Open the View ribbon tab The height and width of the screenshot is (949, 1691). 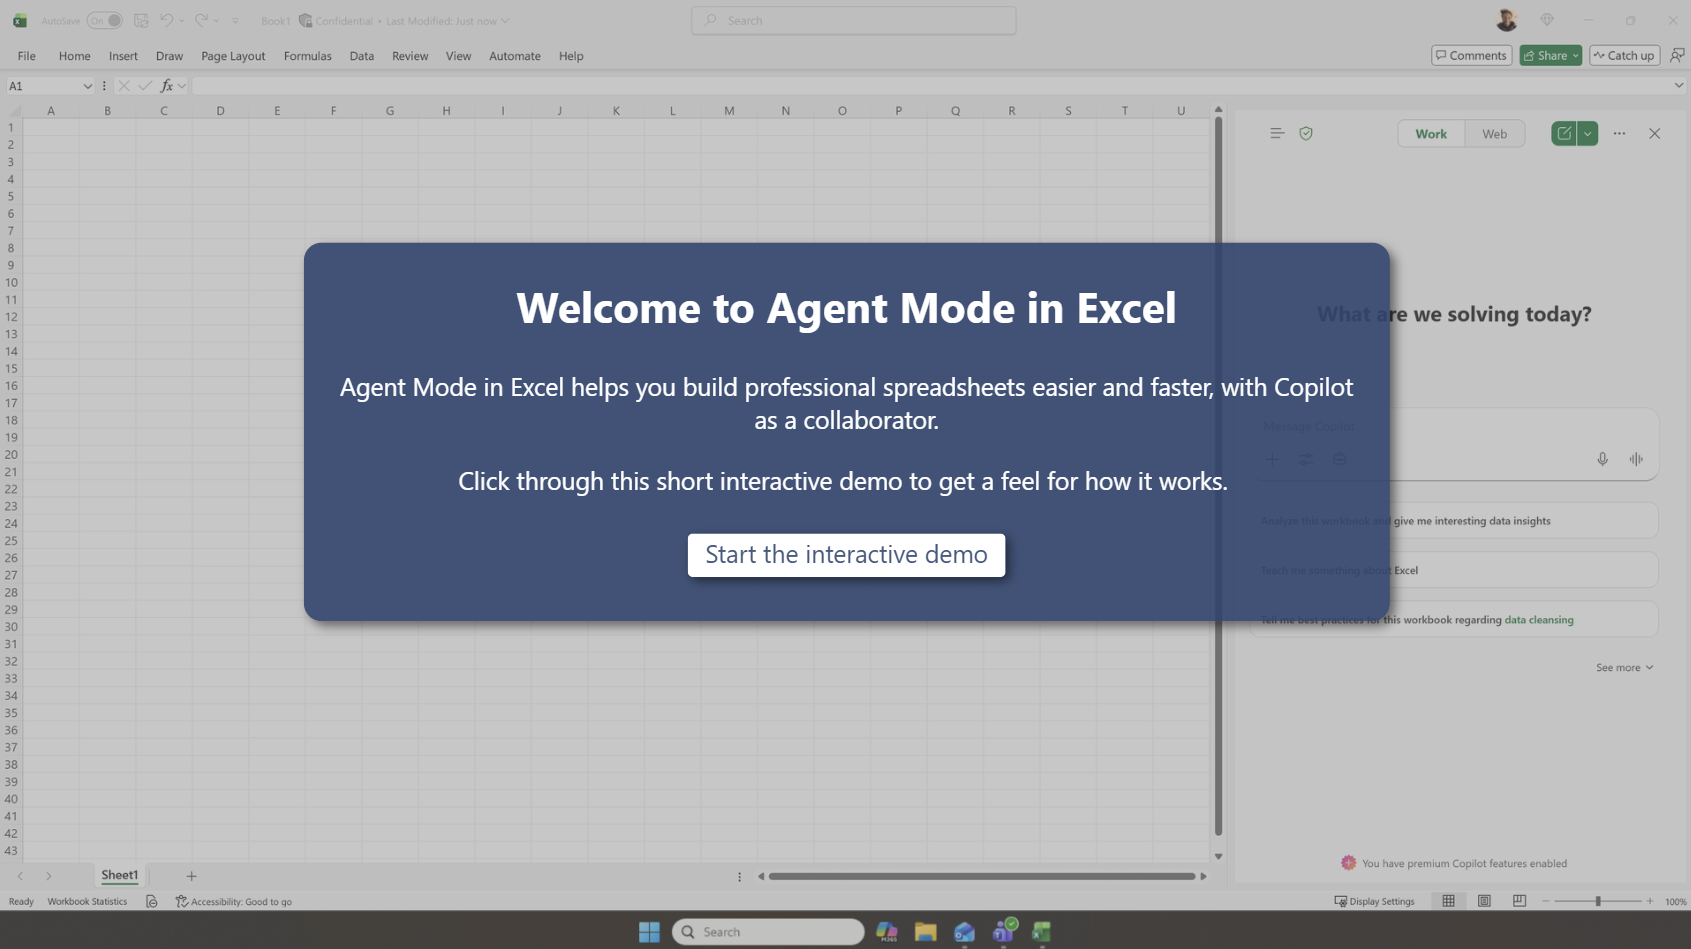click(458, 56)
